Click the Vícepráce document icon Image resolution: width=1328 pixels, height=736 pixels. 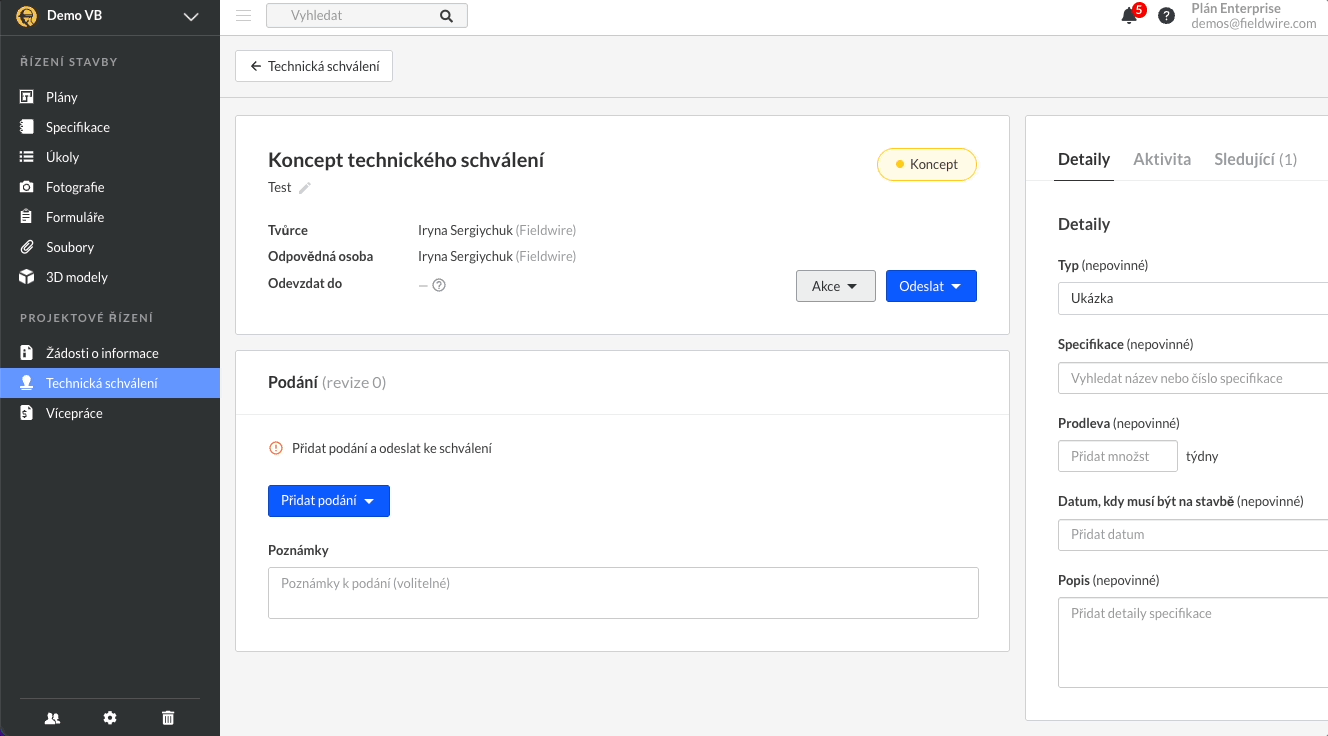click(27, 413)
